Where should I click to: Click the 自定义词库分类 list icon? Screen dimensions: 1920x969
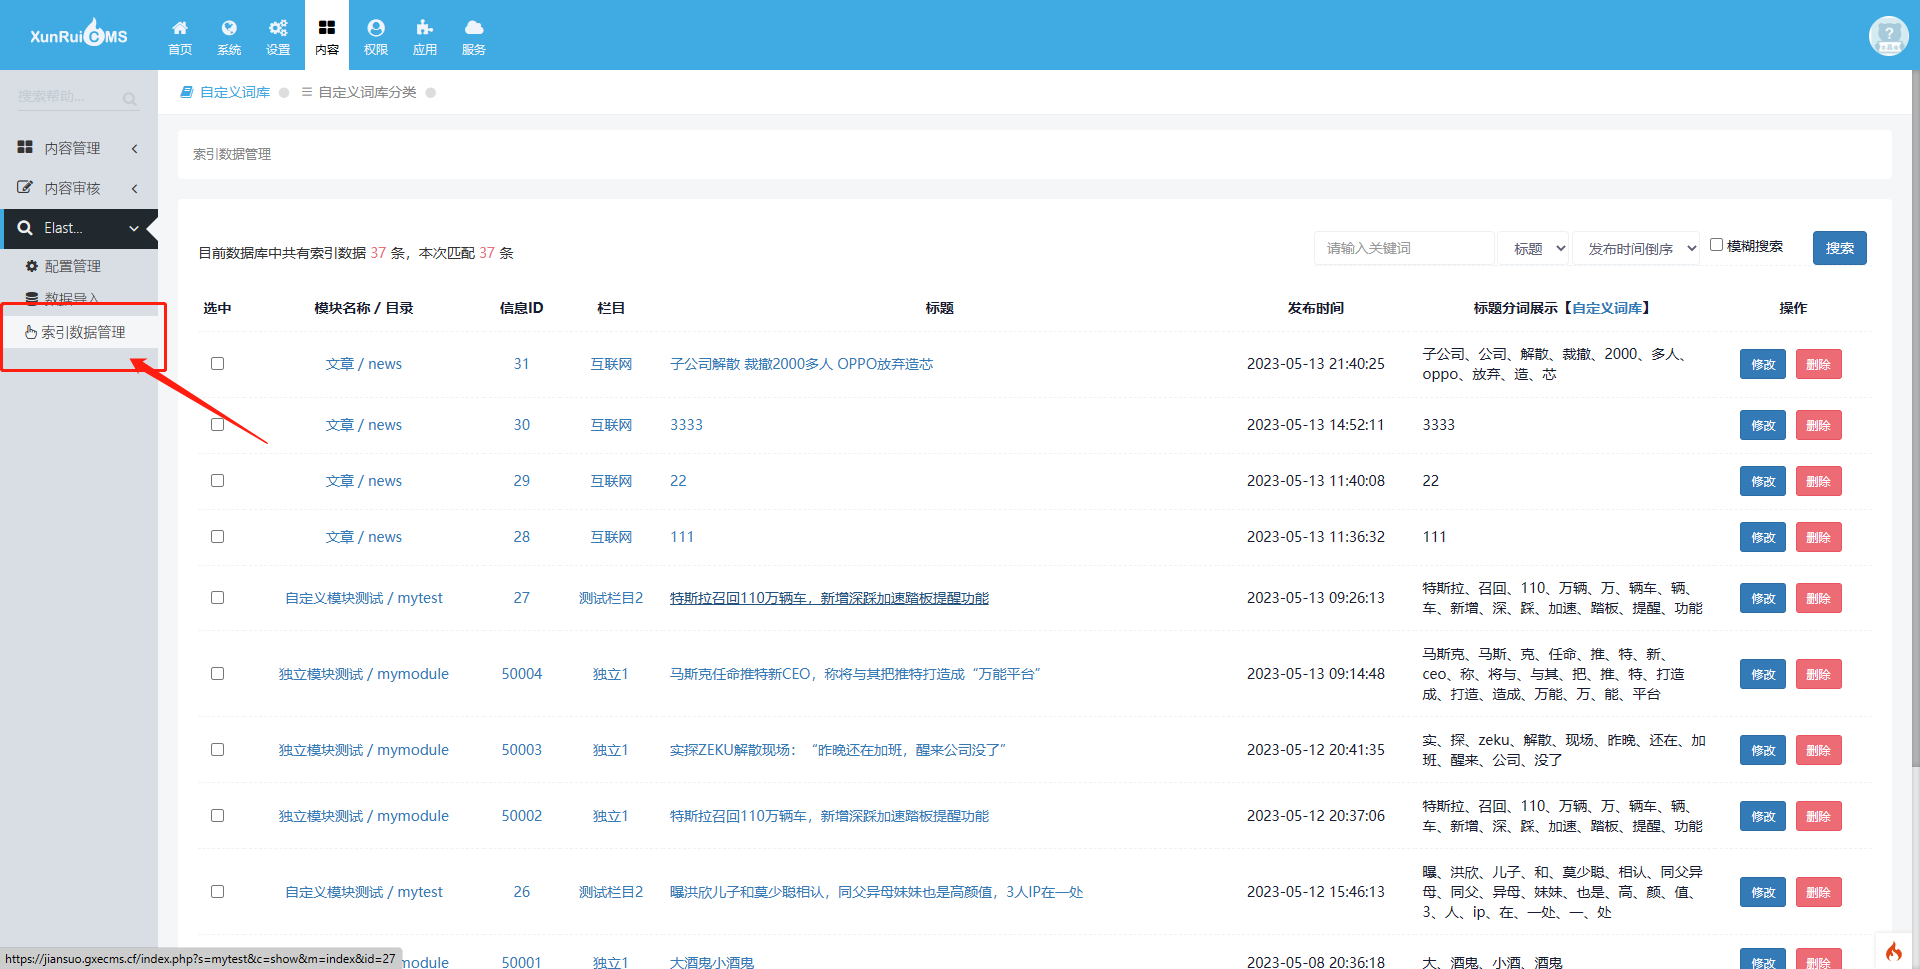[x=307, y=92]
